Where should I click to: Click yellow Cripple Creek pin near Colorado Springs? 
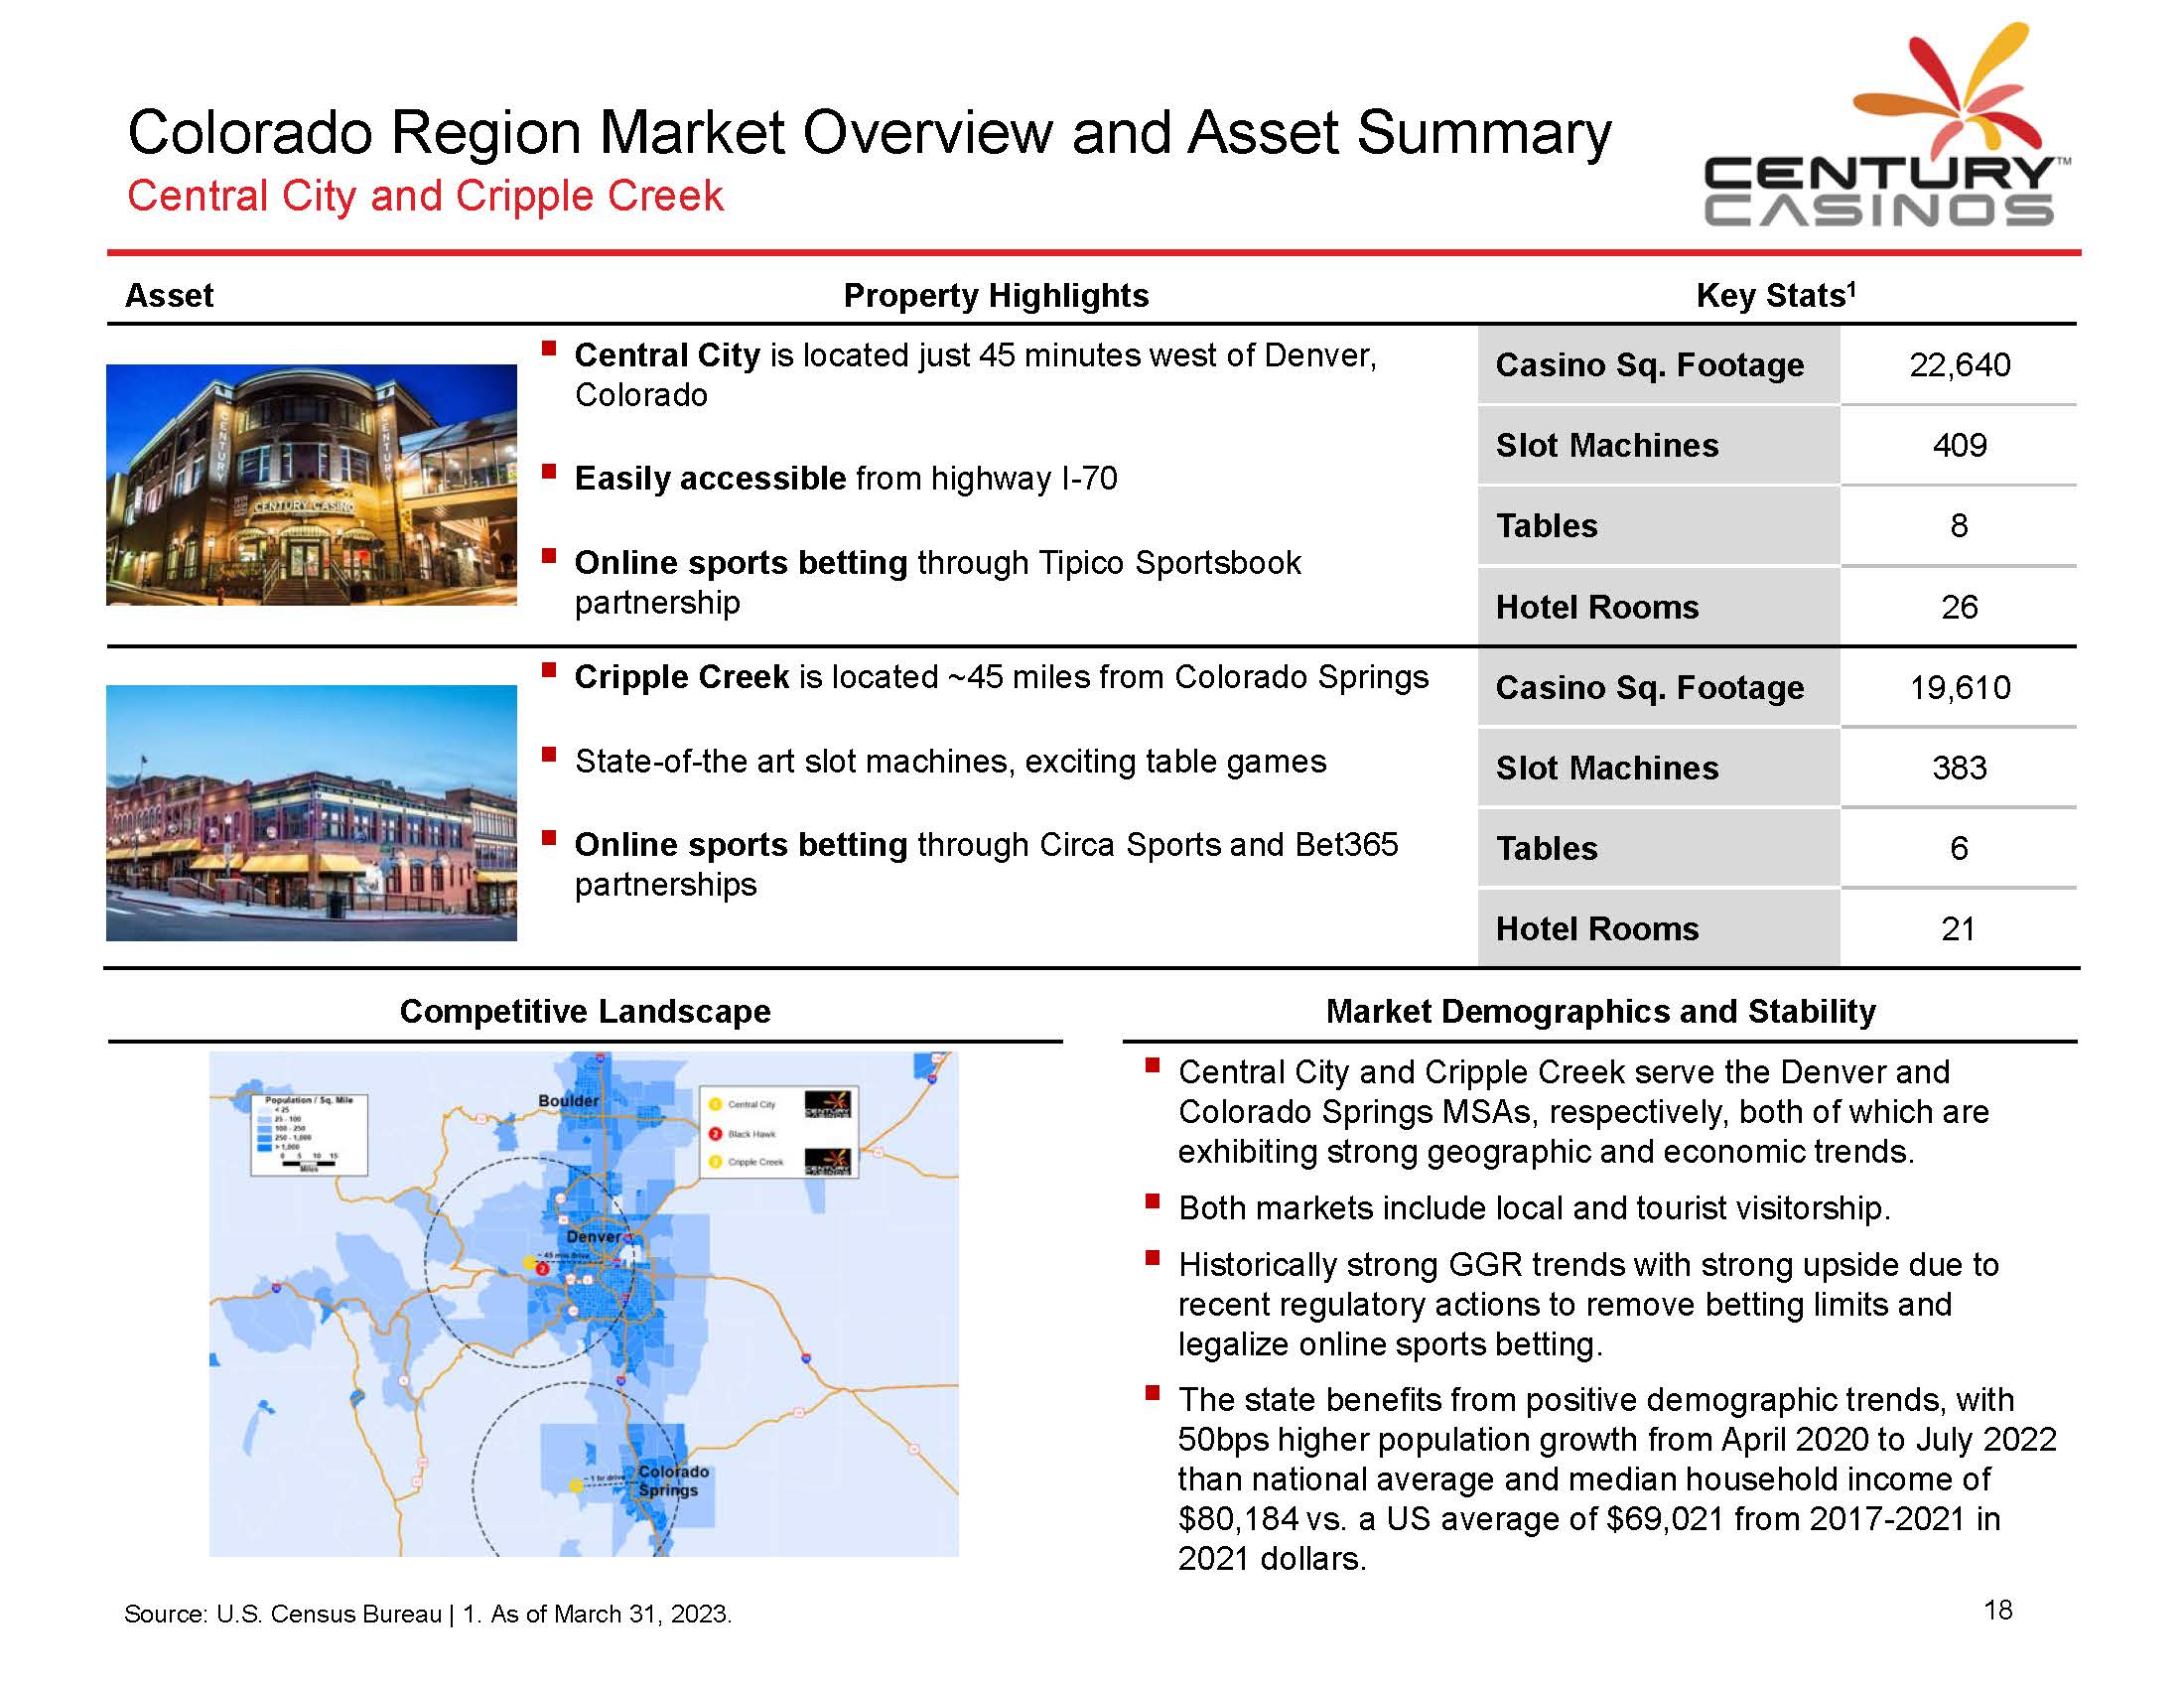(x=575, y=1486)
